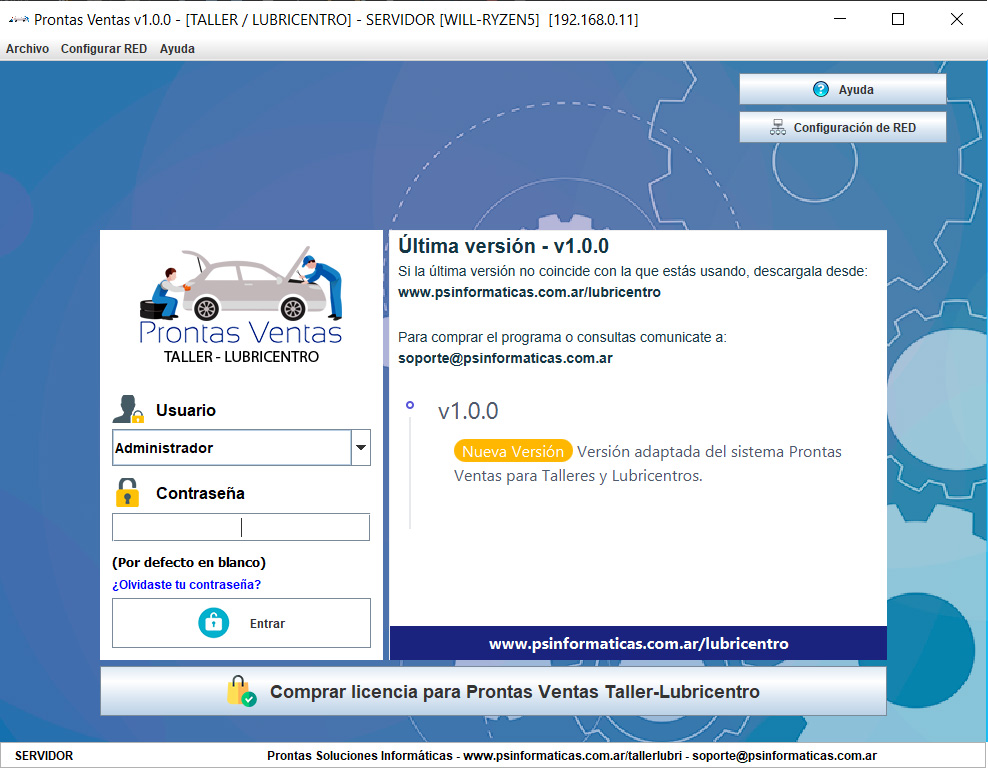Click the user silhouette icon beside Usuario
Viewport: 988px width, 769px height.
(x=128, y=409)
